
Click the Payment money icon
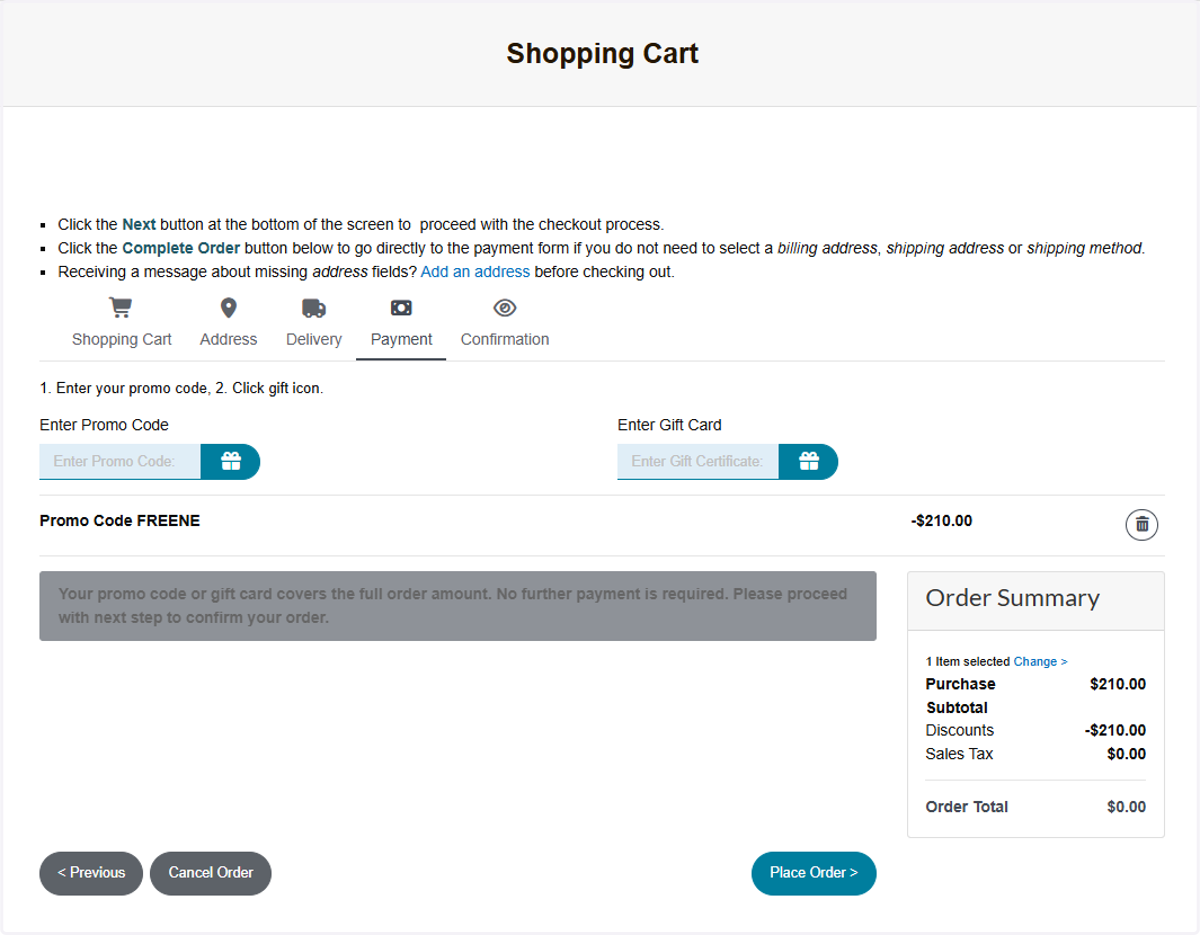click(x=401, y=308)
